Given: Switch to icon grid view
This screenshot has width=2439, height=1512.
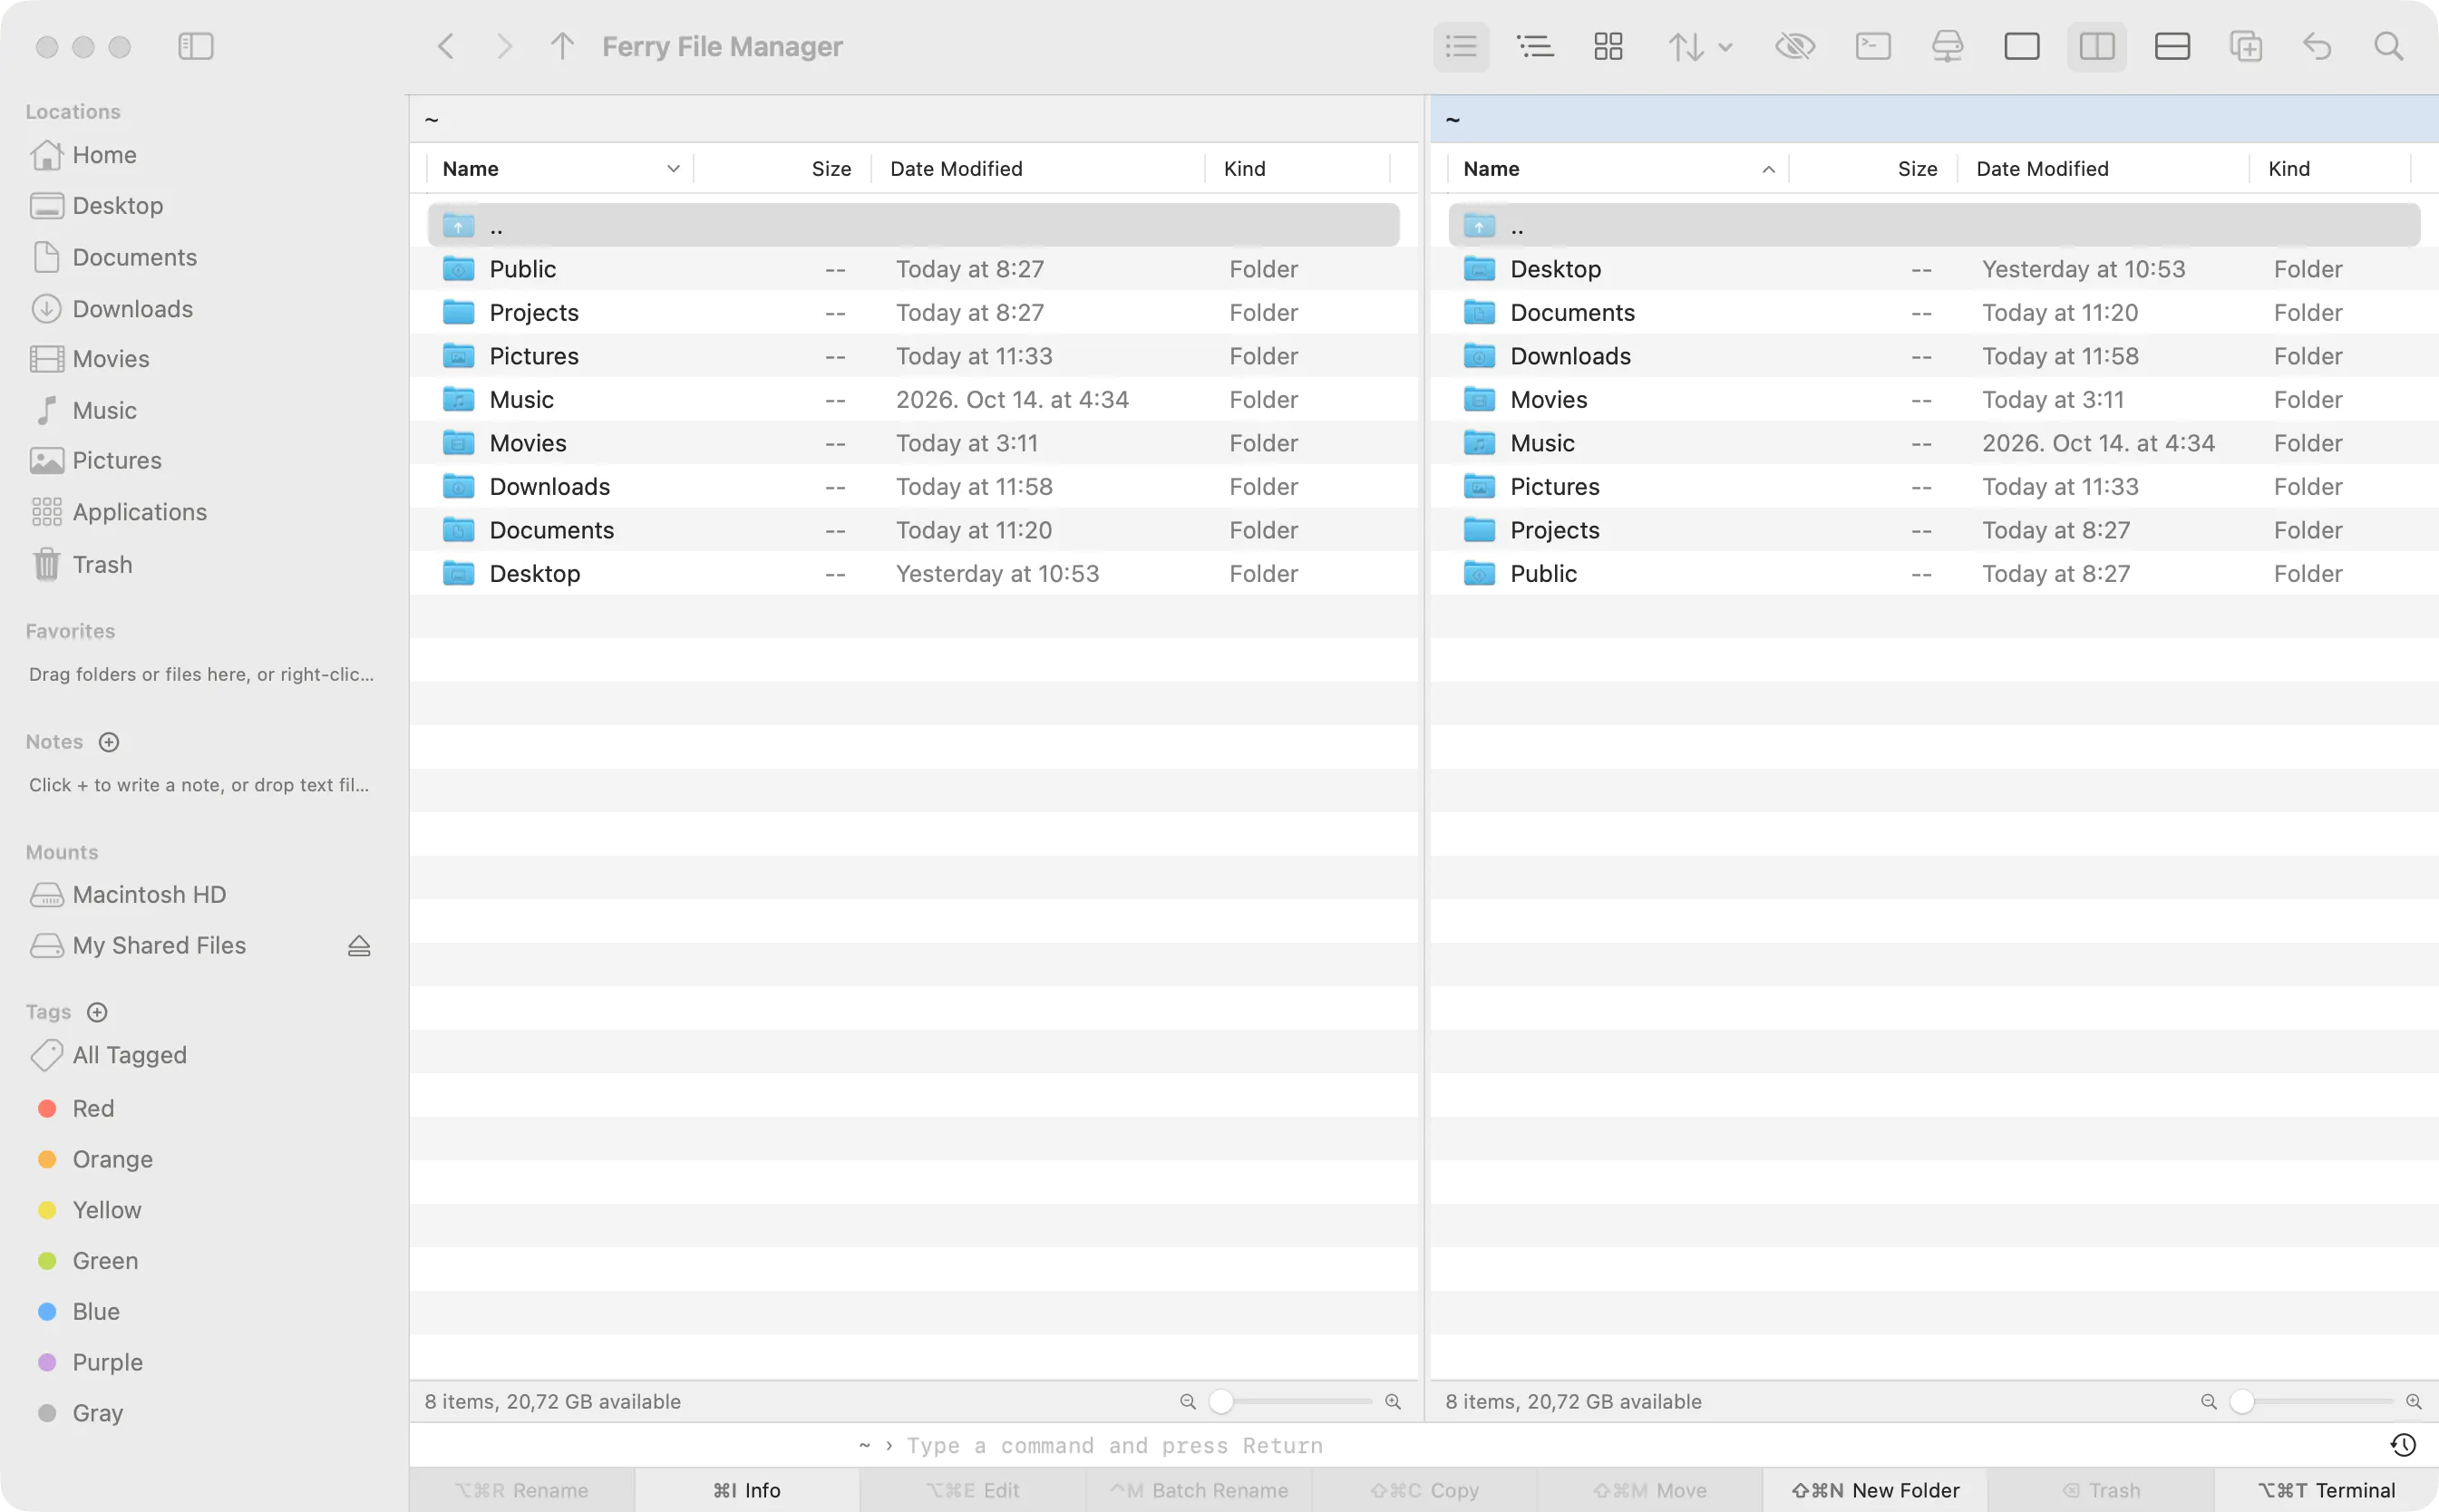Looking at the screenshot, I should pos(1608,46).
